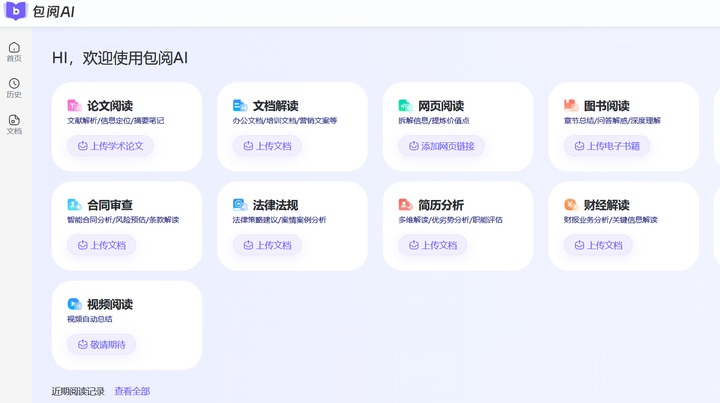Screen dimensions: 720x403
Task: Click 近期阅读记录 heading
Action: (78, 391)
